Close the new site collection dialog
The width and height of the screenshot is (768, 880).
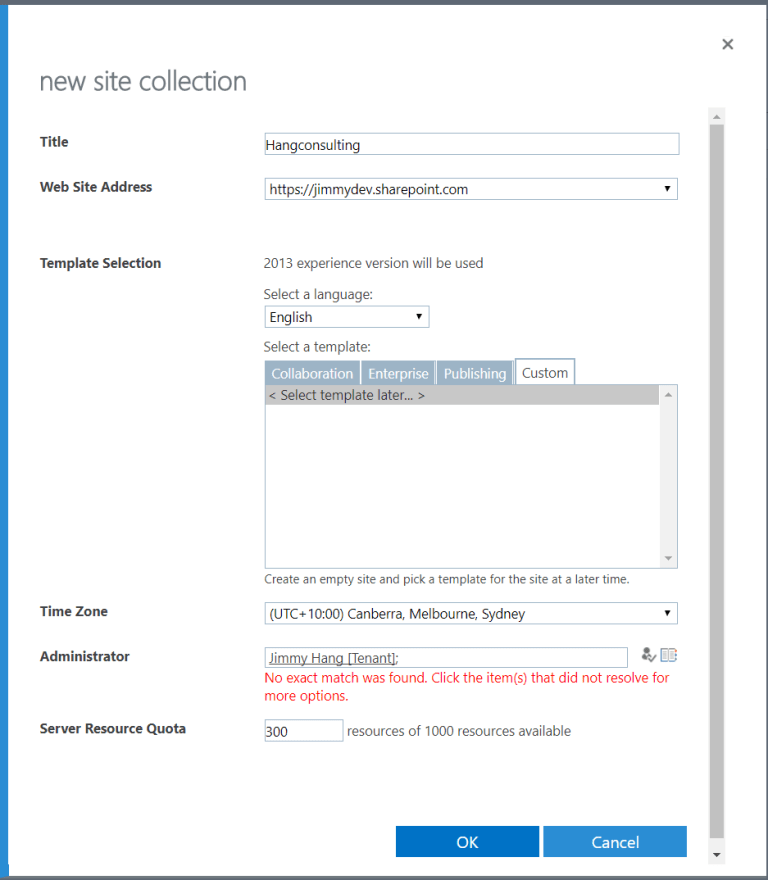pos(727,44)
